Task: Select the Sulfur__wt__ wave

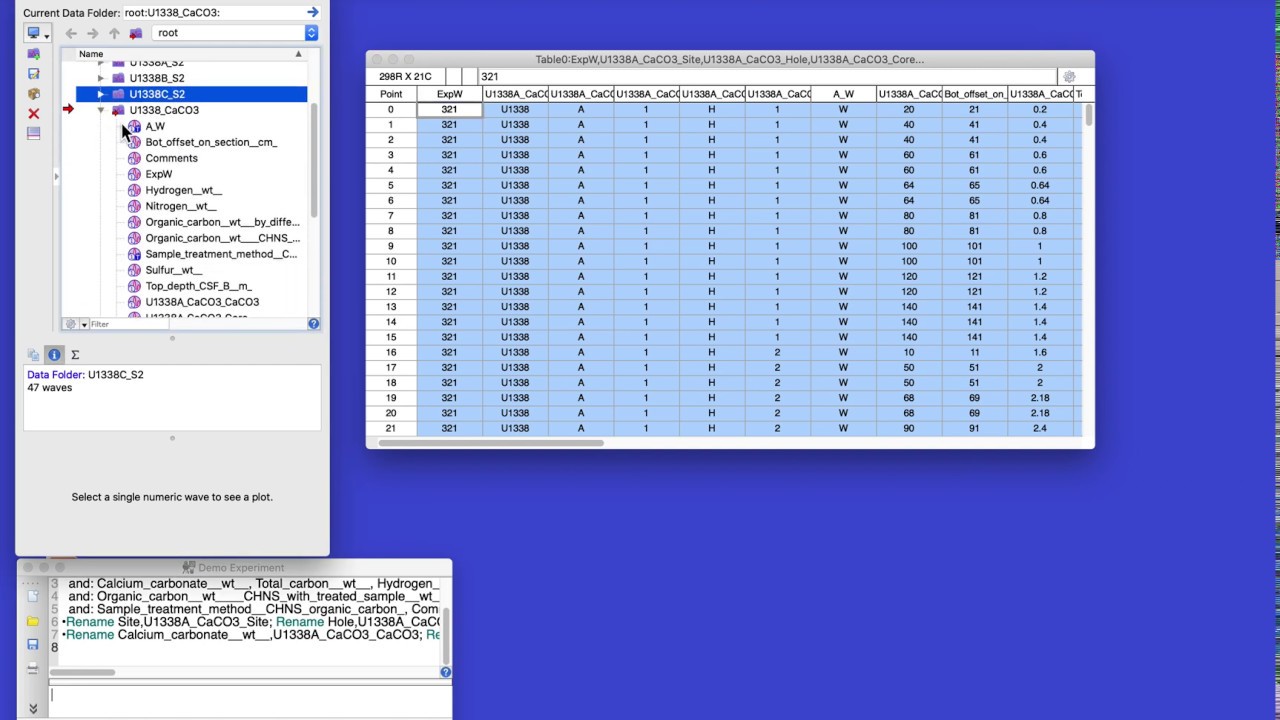Action: [174, 270]
